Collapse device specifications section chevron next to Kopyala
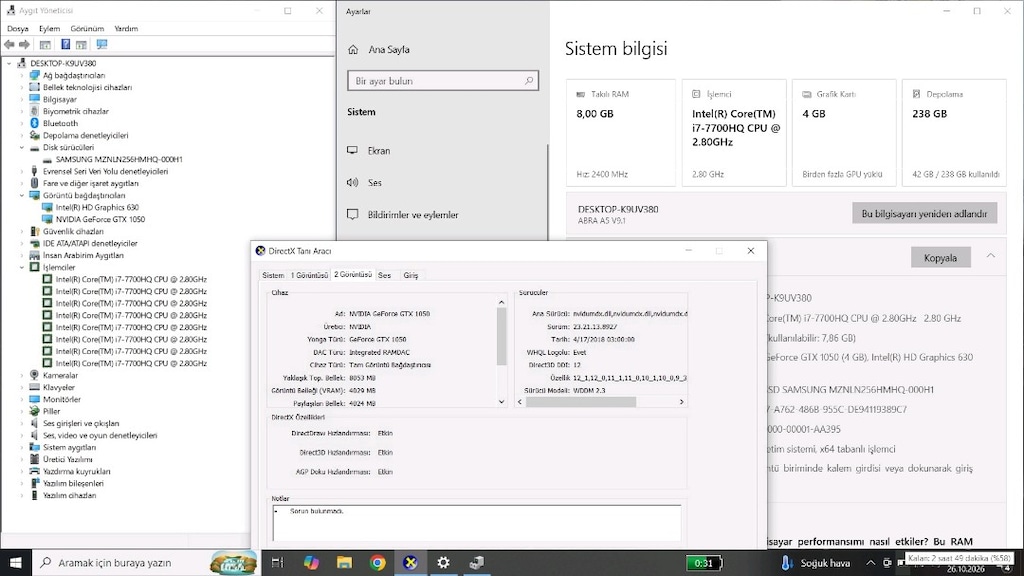1024x576 pixels. (991, 256)
